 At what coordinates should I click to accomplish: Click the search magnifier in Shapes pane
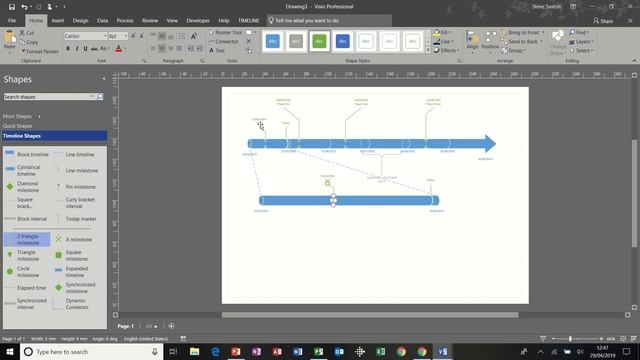pyautogui.click(x=100, y=97)
